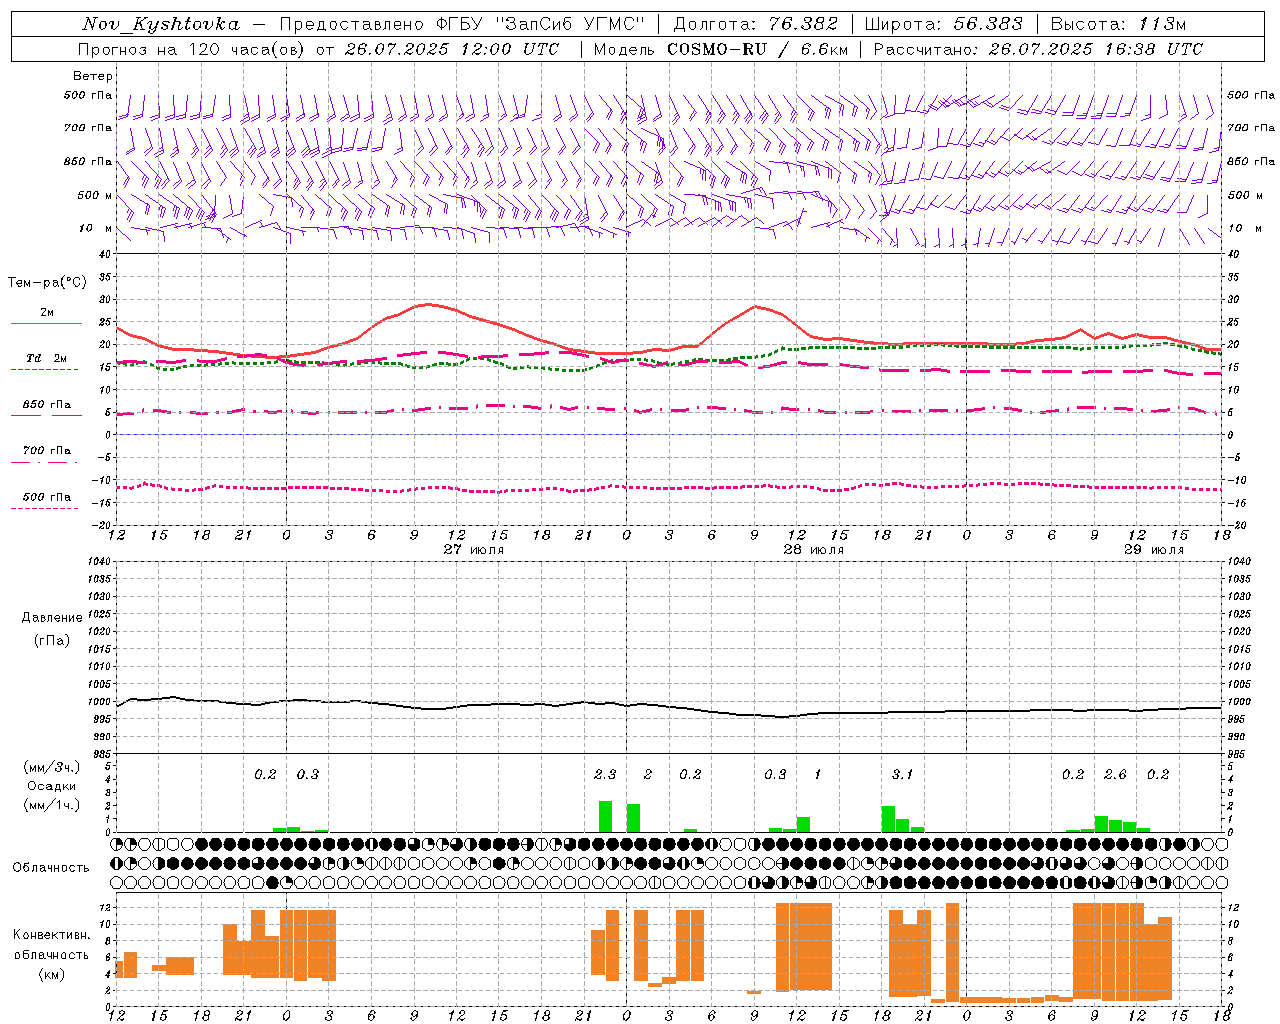Click the Осадки precipitation label
Viewport: 1280px width, 1024px height.
coord(52,786)
